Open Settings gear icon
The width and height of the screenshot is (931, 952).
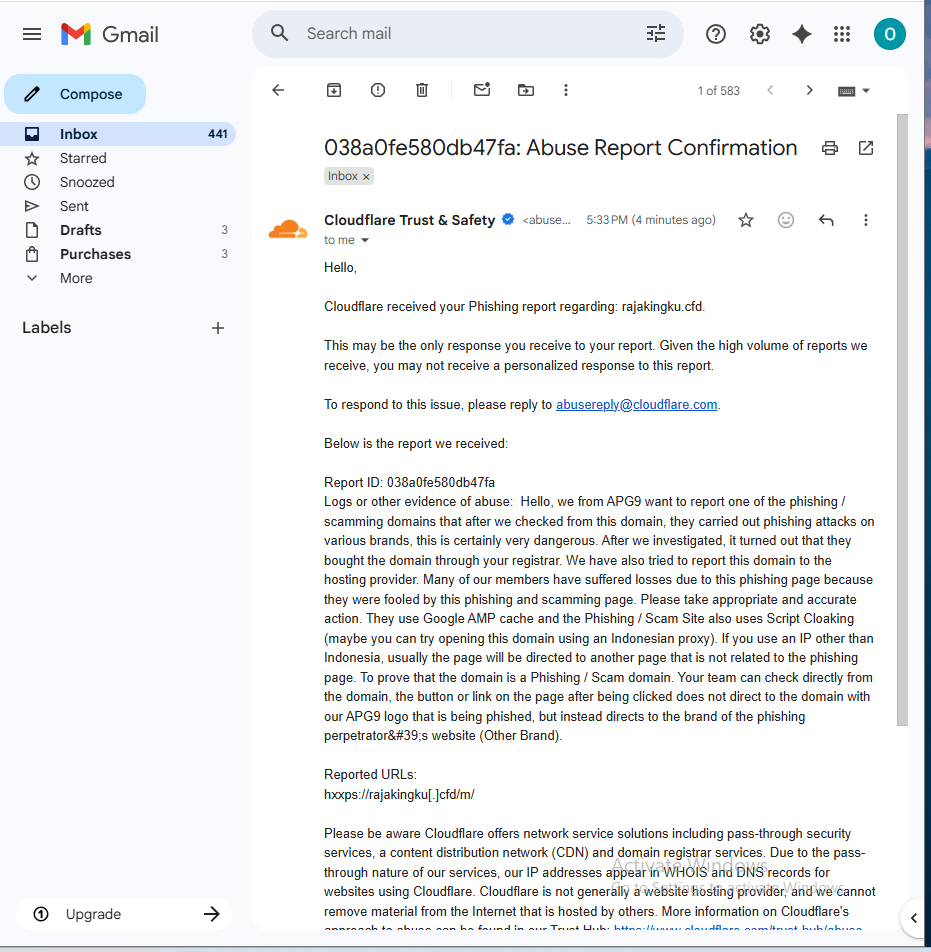760,34
